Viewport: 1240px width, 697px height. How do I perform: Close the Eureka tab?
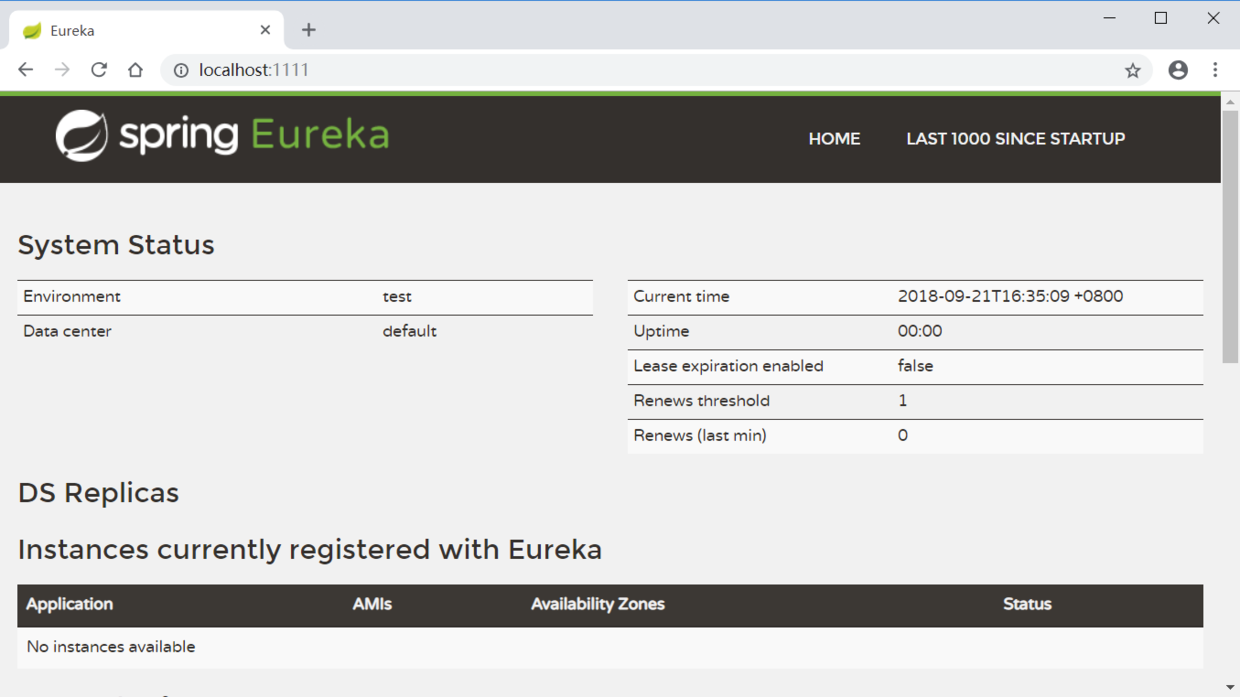(265, 30)
